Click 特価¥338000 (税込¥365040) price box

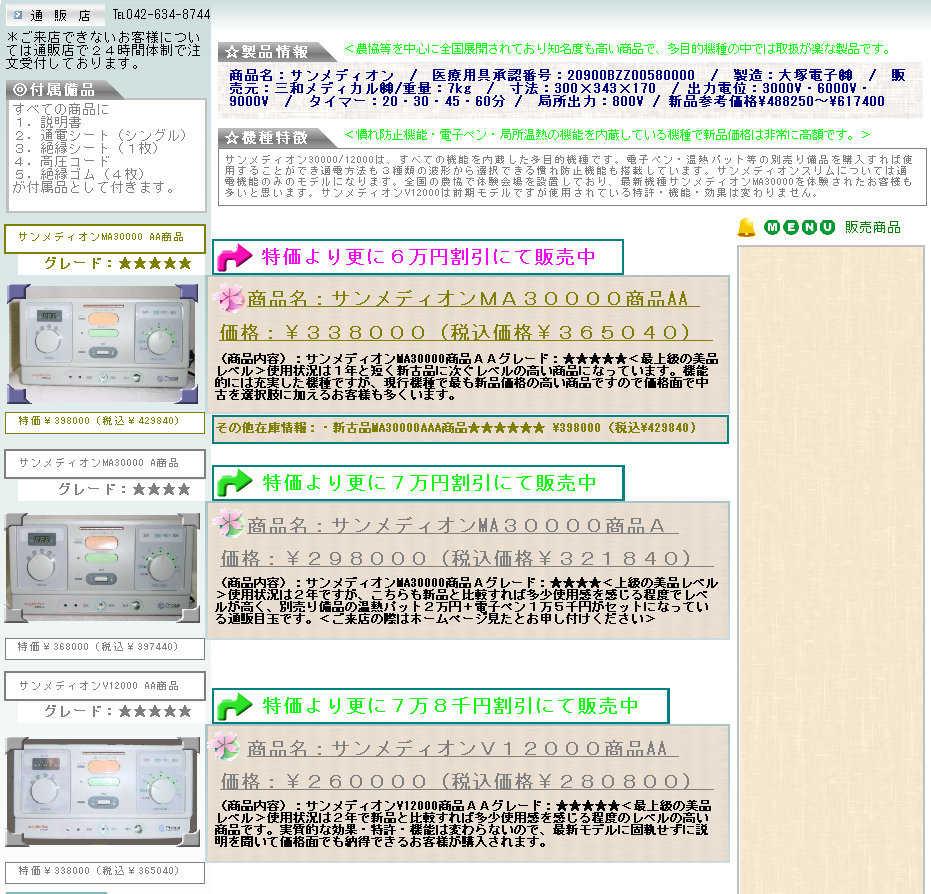104,872
